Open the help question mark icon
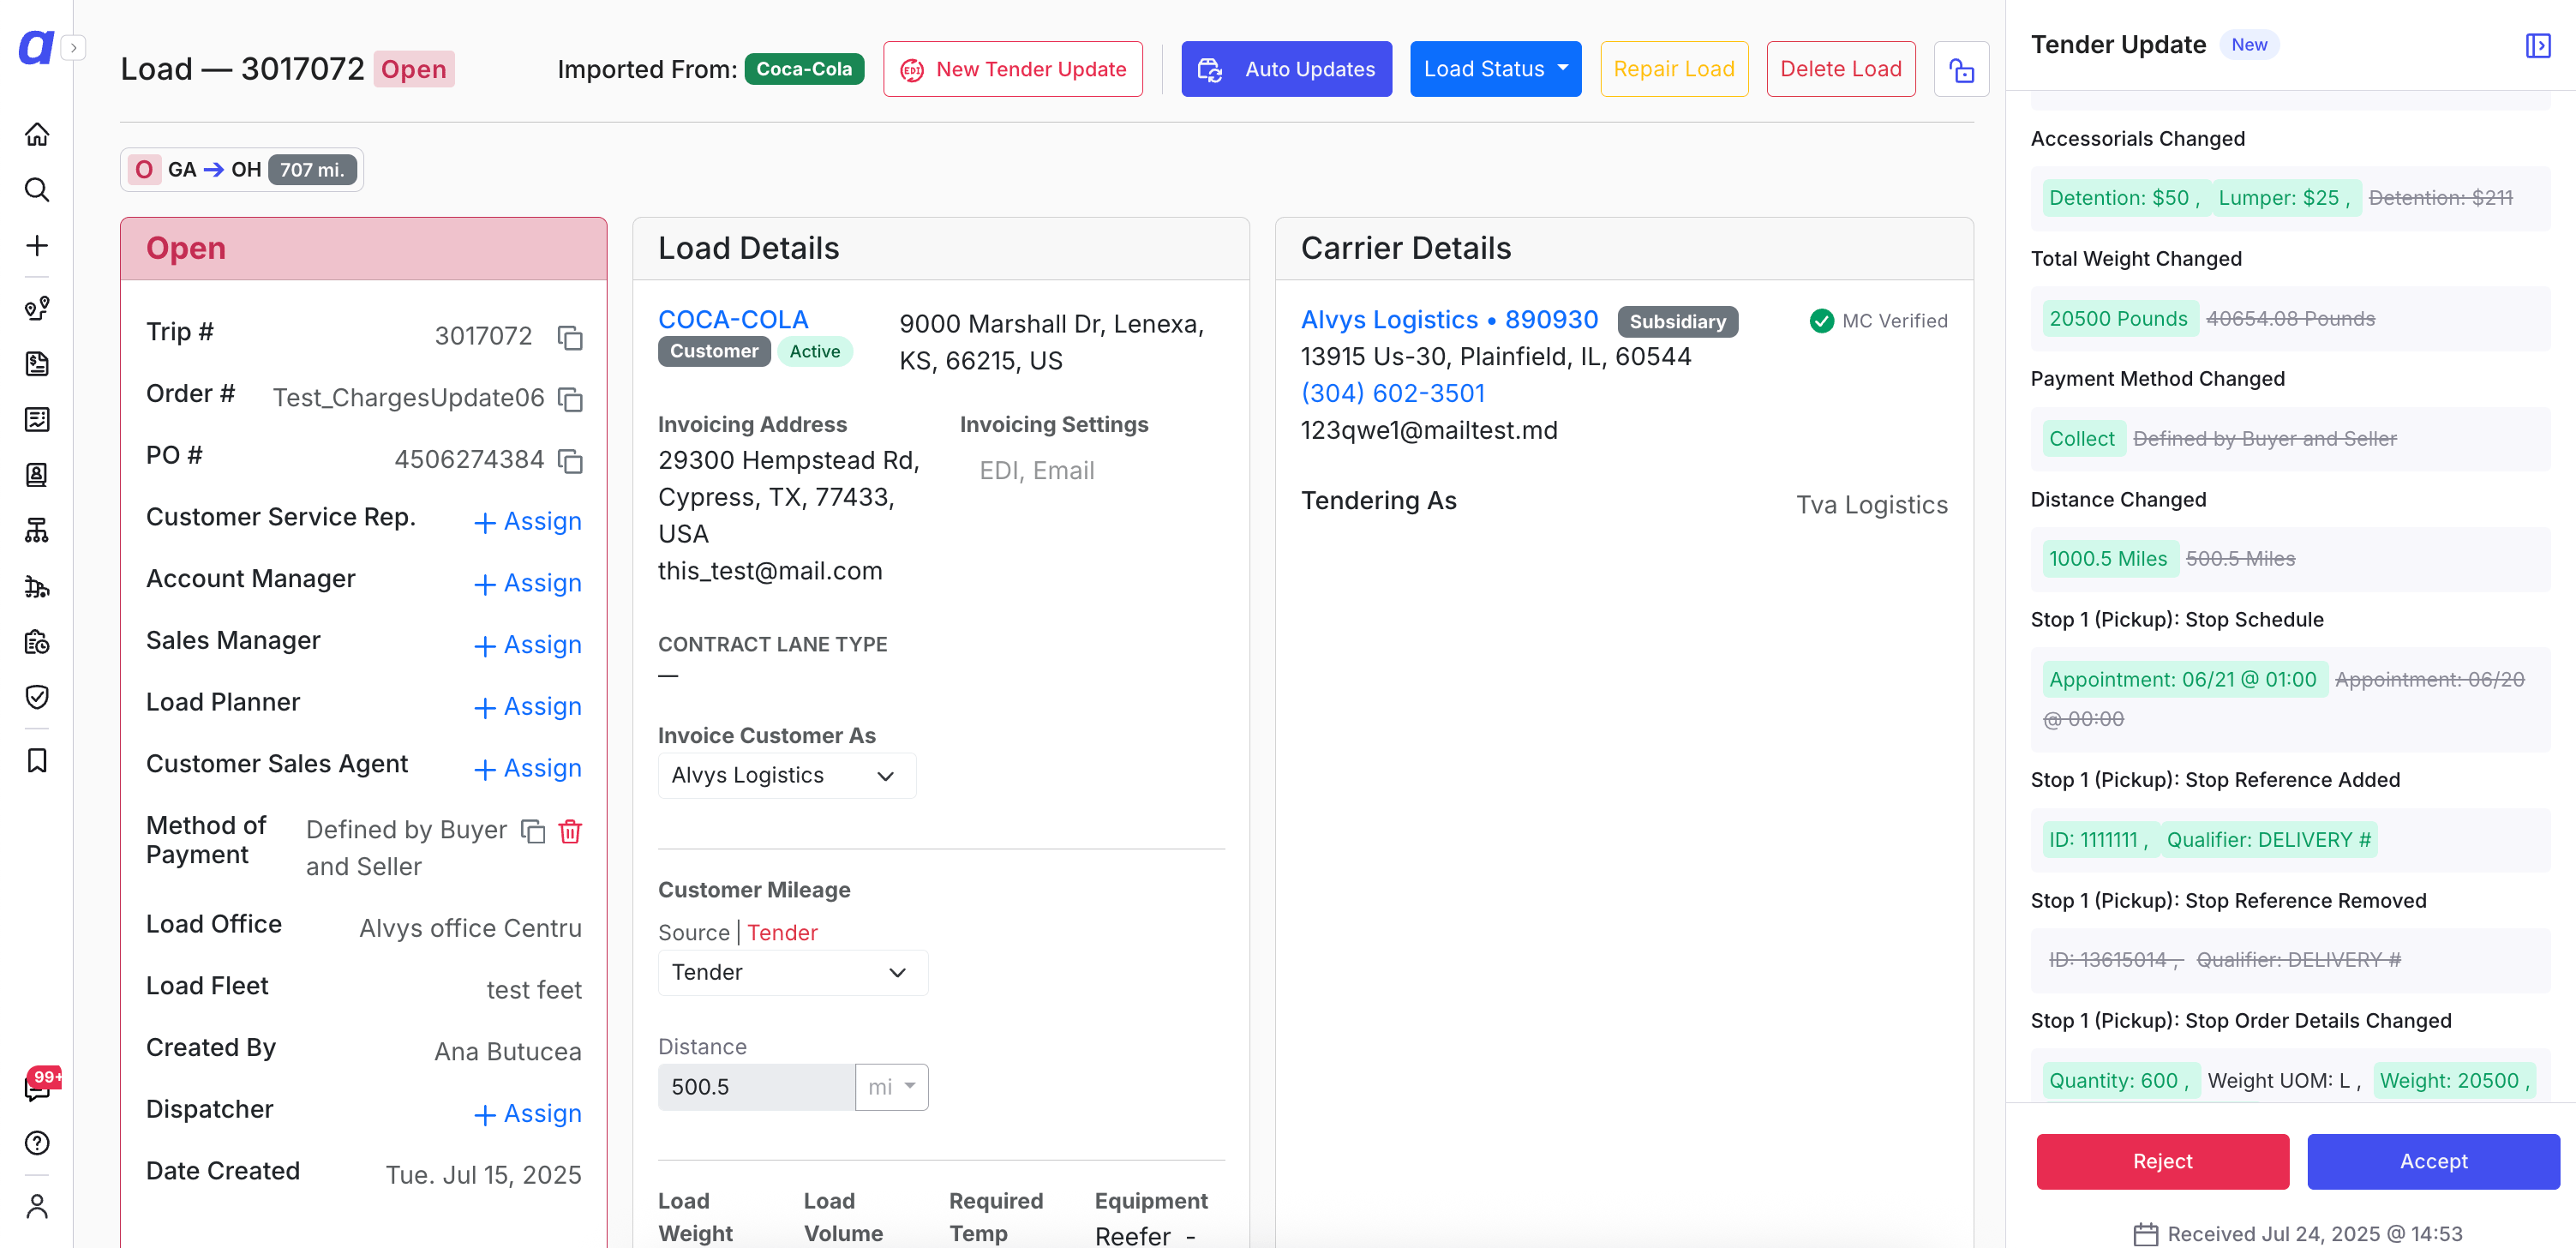2576x1248 pixels. (x=37, y=1142)
